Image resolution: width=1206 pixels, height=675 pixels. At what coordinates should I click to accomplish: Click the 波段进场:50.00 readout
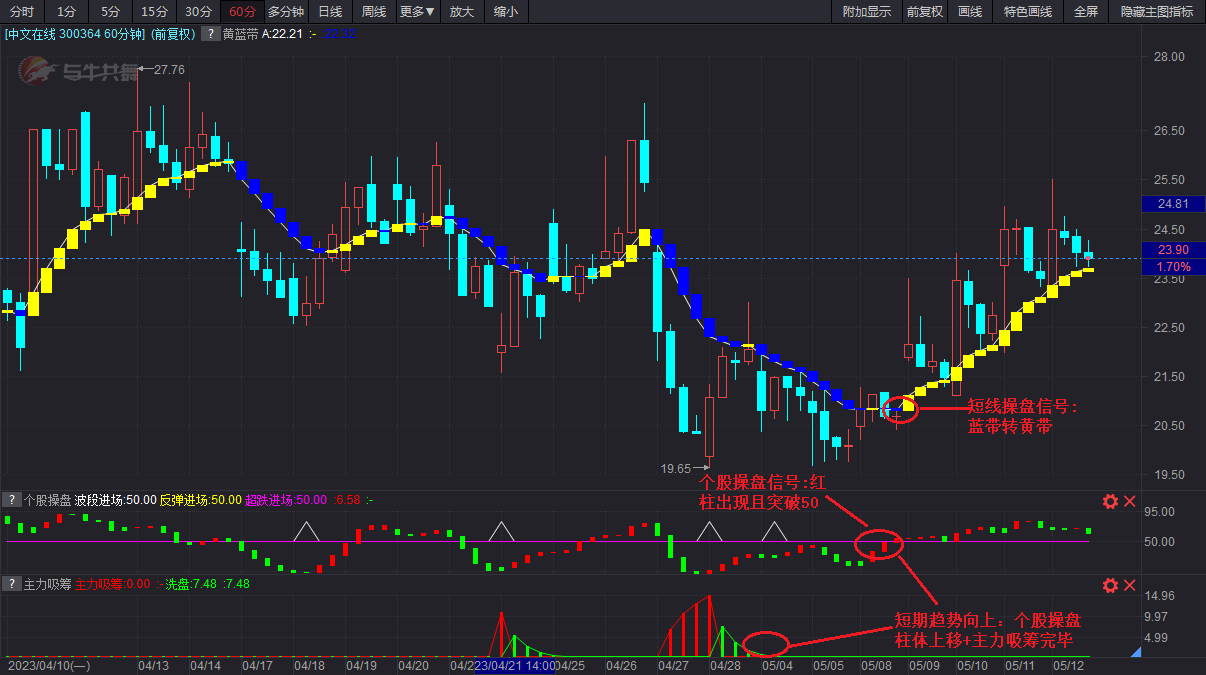(x=115, y=500)
